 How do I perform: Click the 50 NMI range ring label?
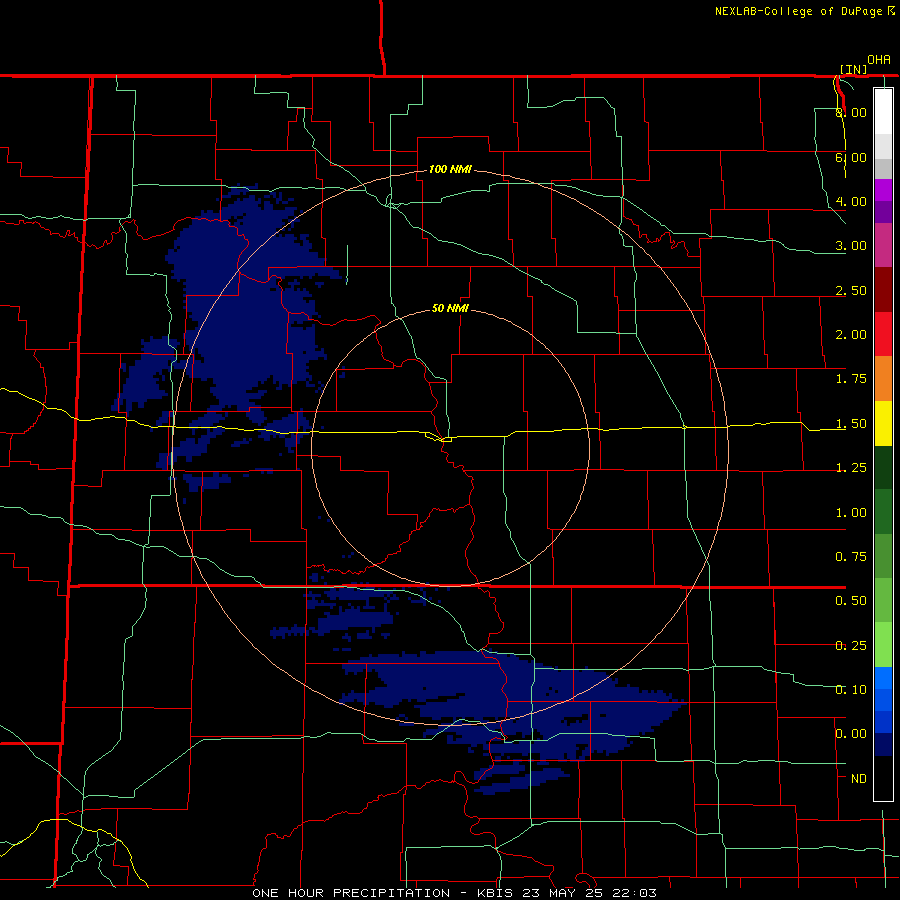tap(450, 308)
